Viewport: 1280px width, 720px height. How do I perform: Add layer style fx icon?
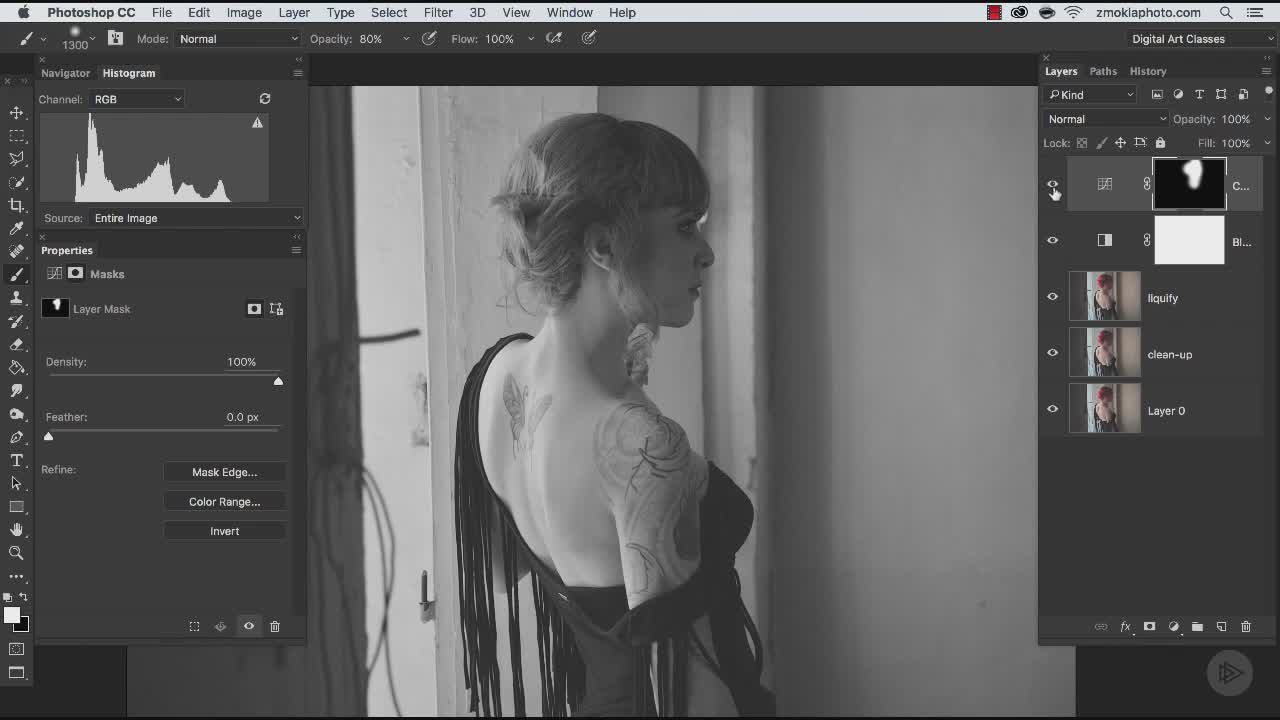tap(1125, 627)
